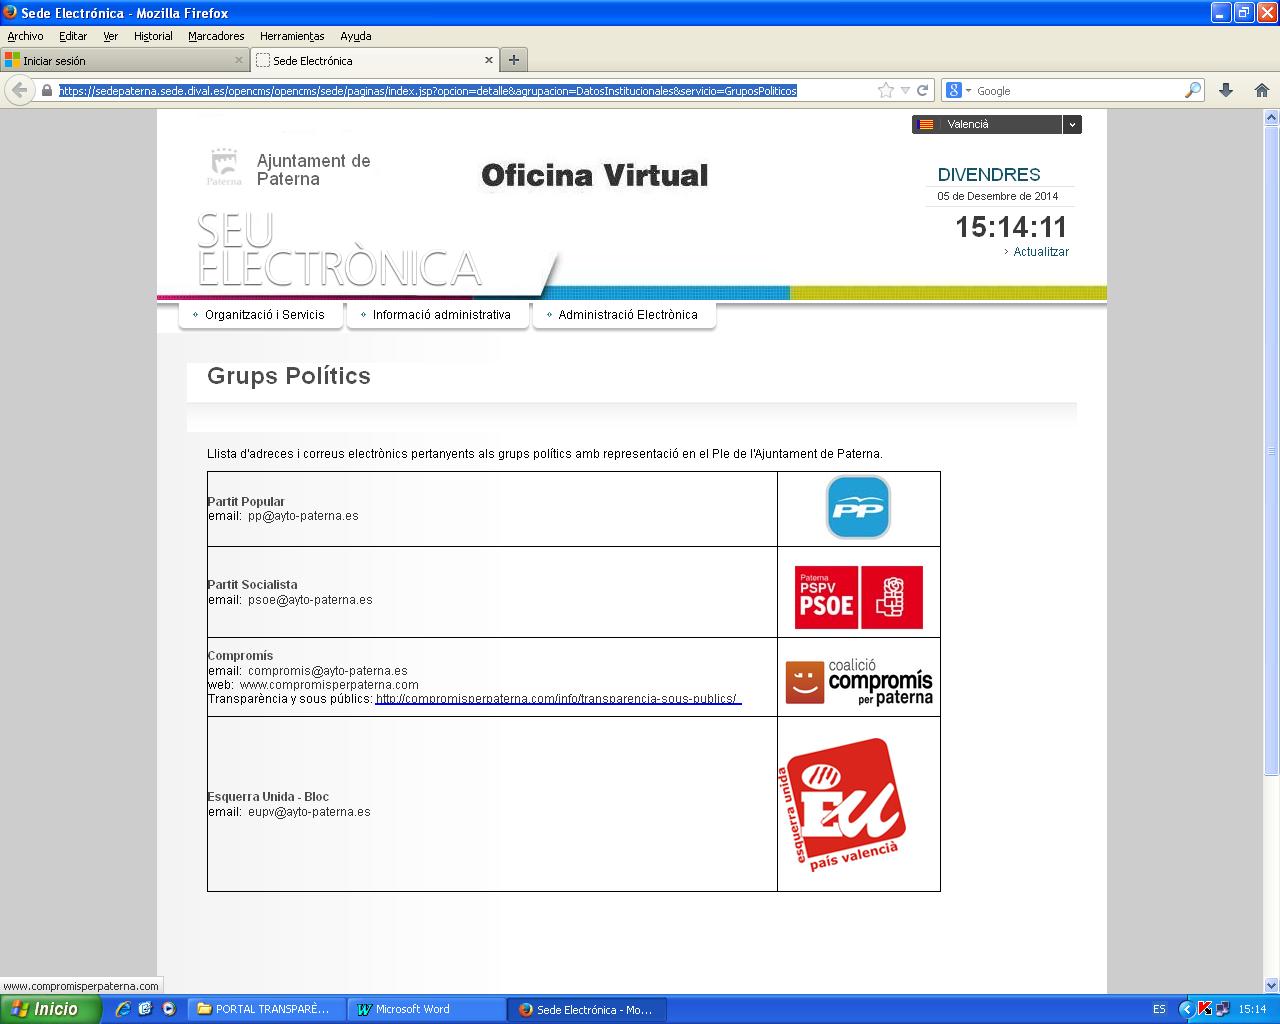Click the Kaspersky tray icon
1280x1024 pixels.
[x=1204, y=1009]
